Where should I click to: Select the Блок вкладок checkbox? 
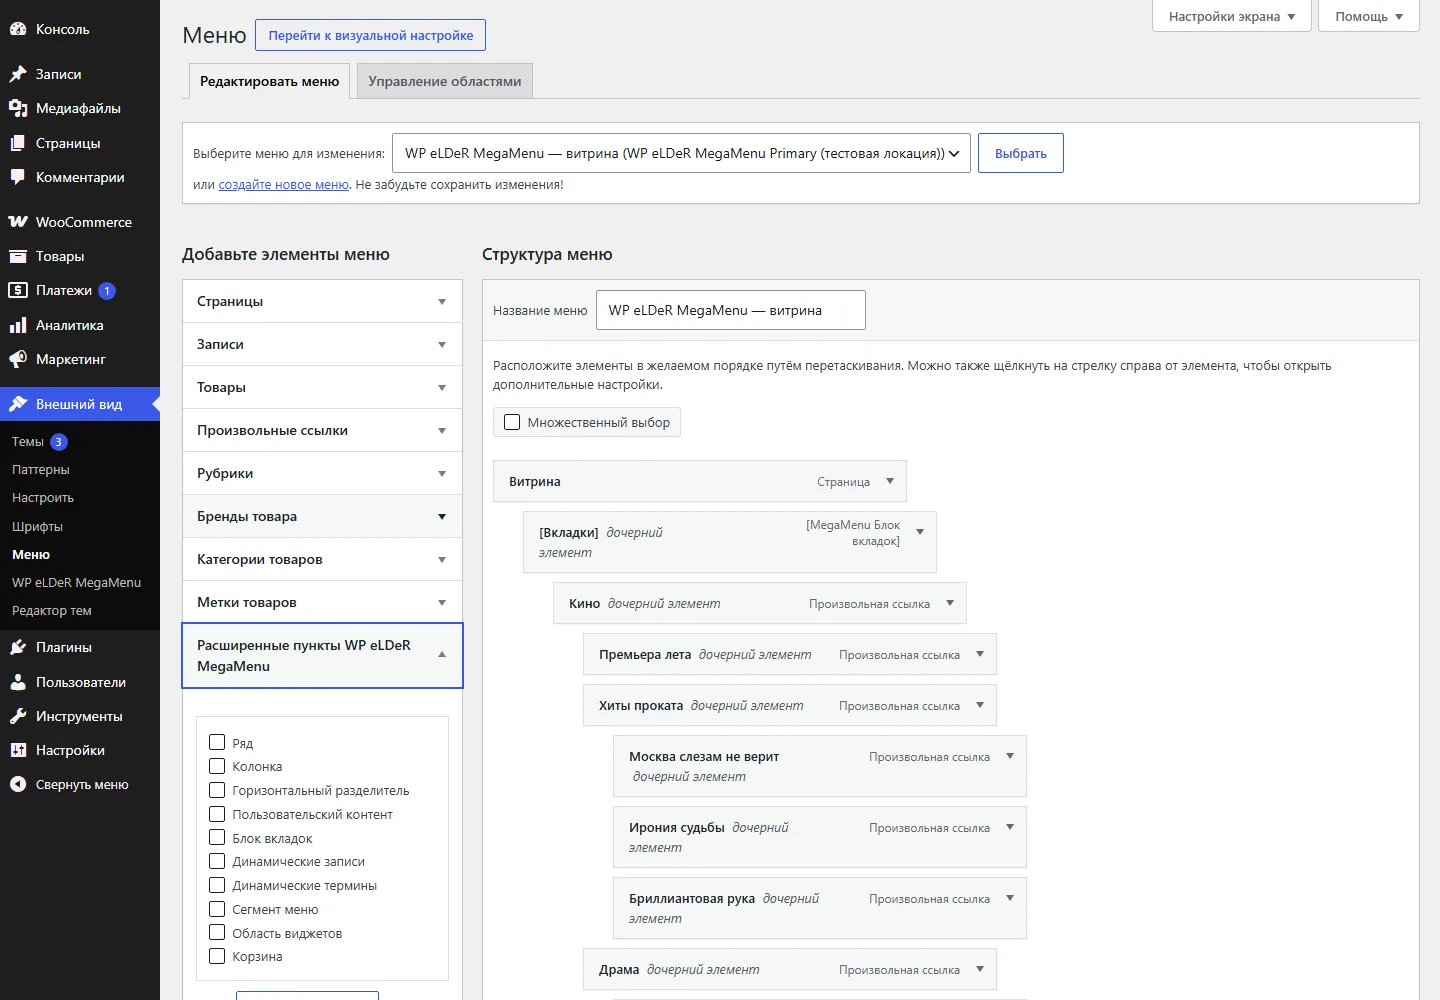pos(217,837)
